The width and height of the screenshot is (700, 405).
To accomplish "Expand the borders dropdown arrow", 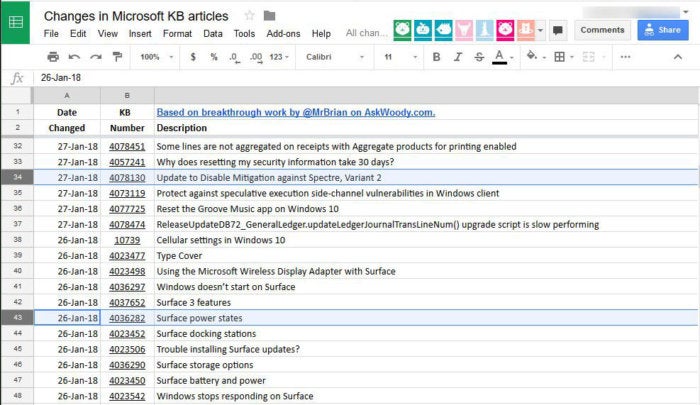I will tap(571, 57).
